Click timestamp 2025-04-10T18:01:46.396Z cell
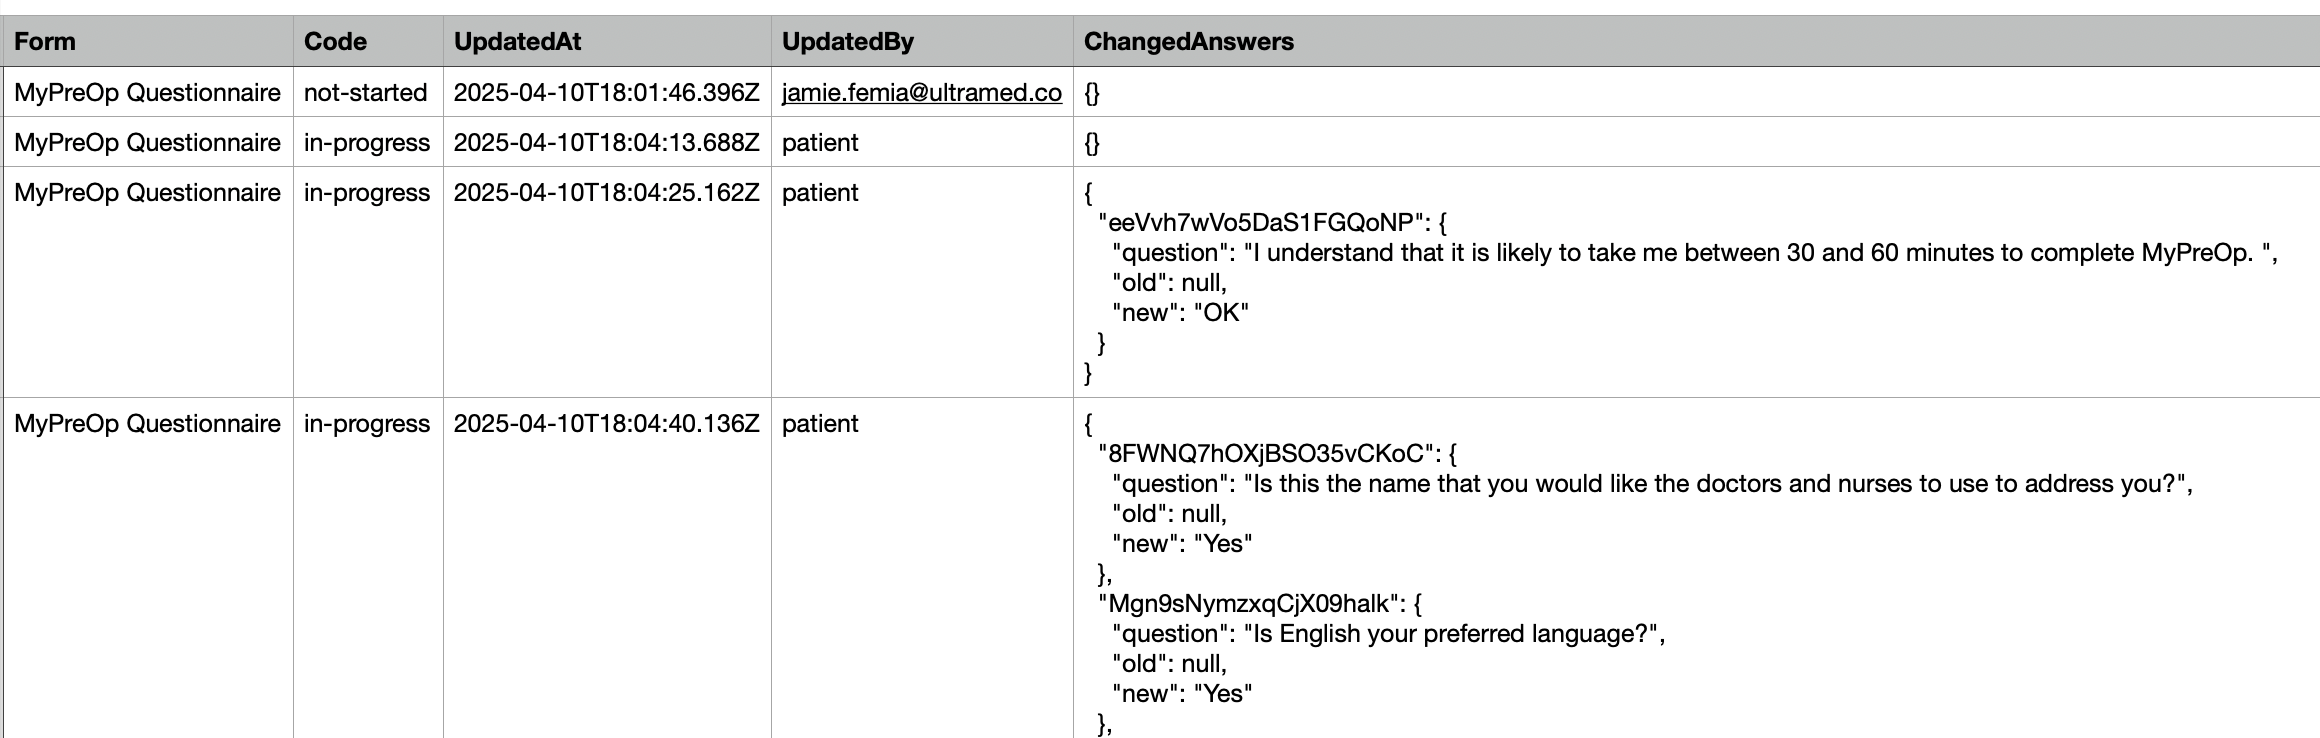 tap(606, 92)
